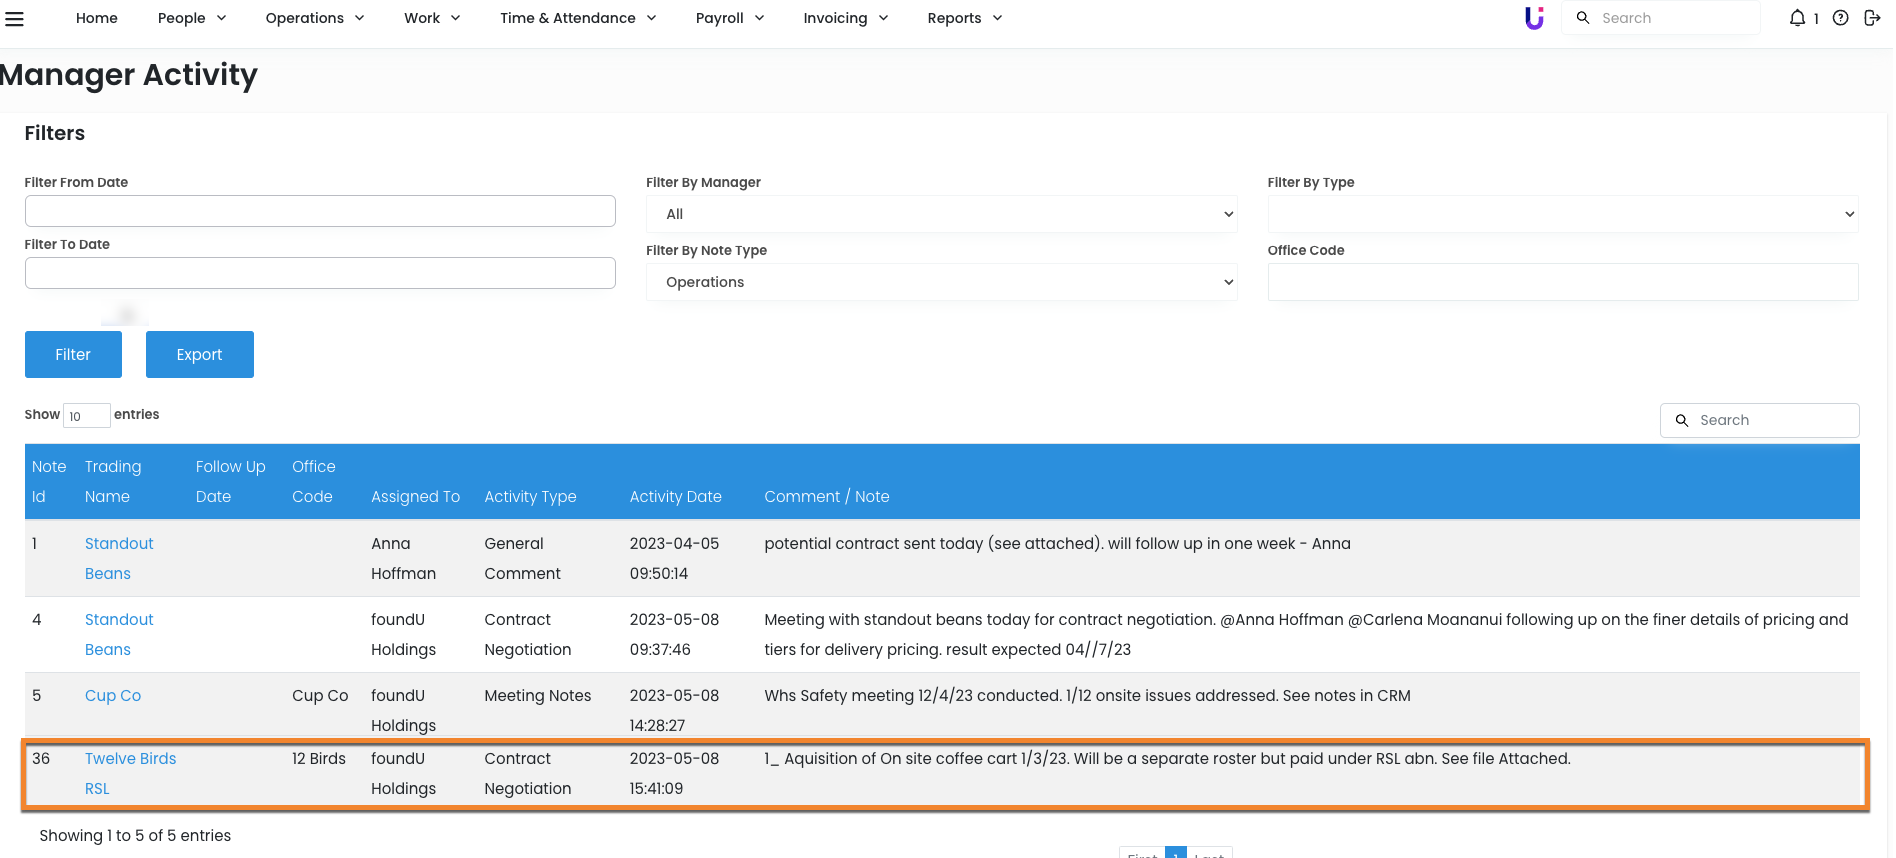Viewport: 1896px width, 858px height.
Task: Open the Cup Co trading name link
Action: click(x=113, y=696)
